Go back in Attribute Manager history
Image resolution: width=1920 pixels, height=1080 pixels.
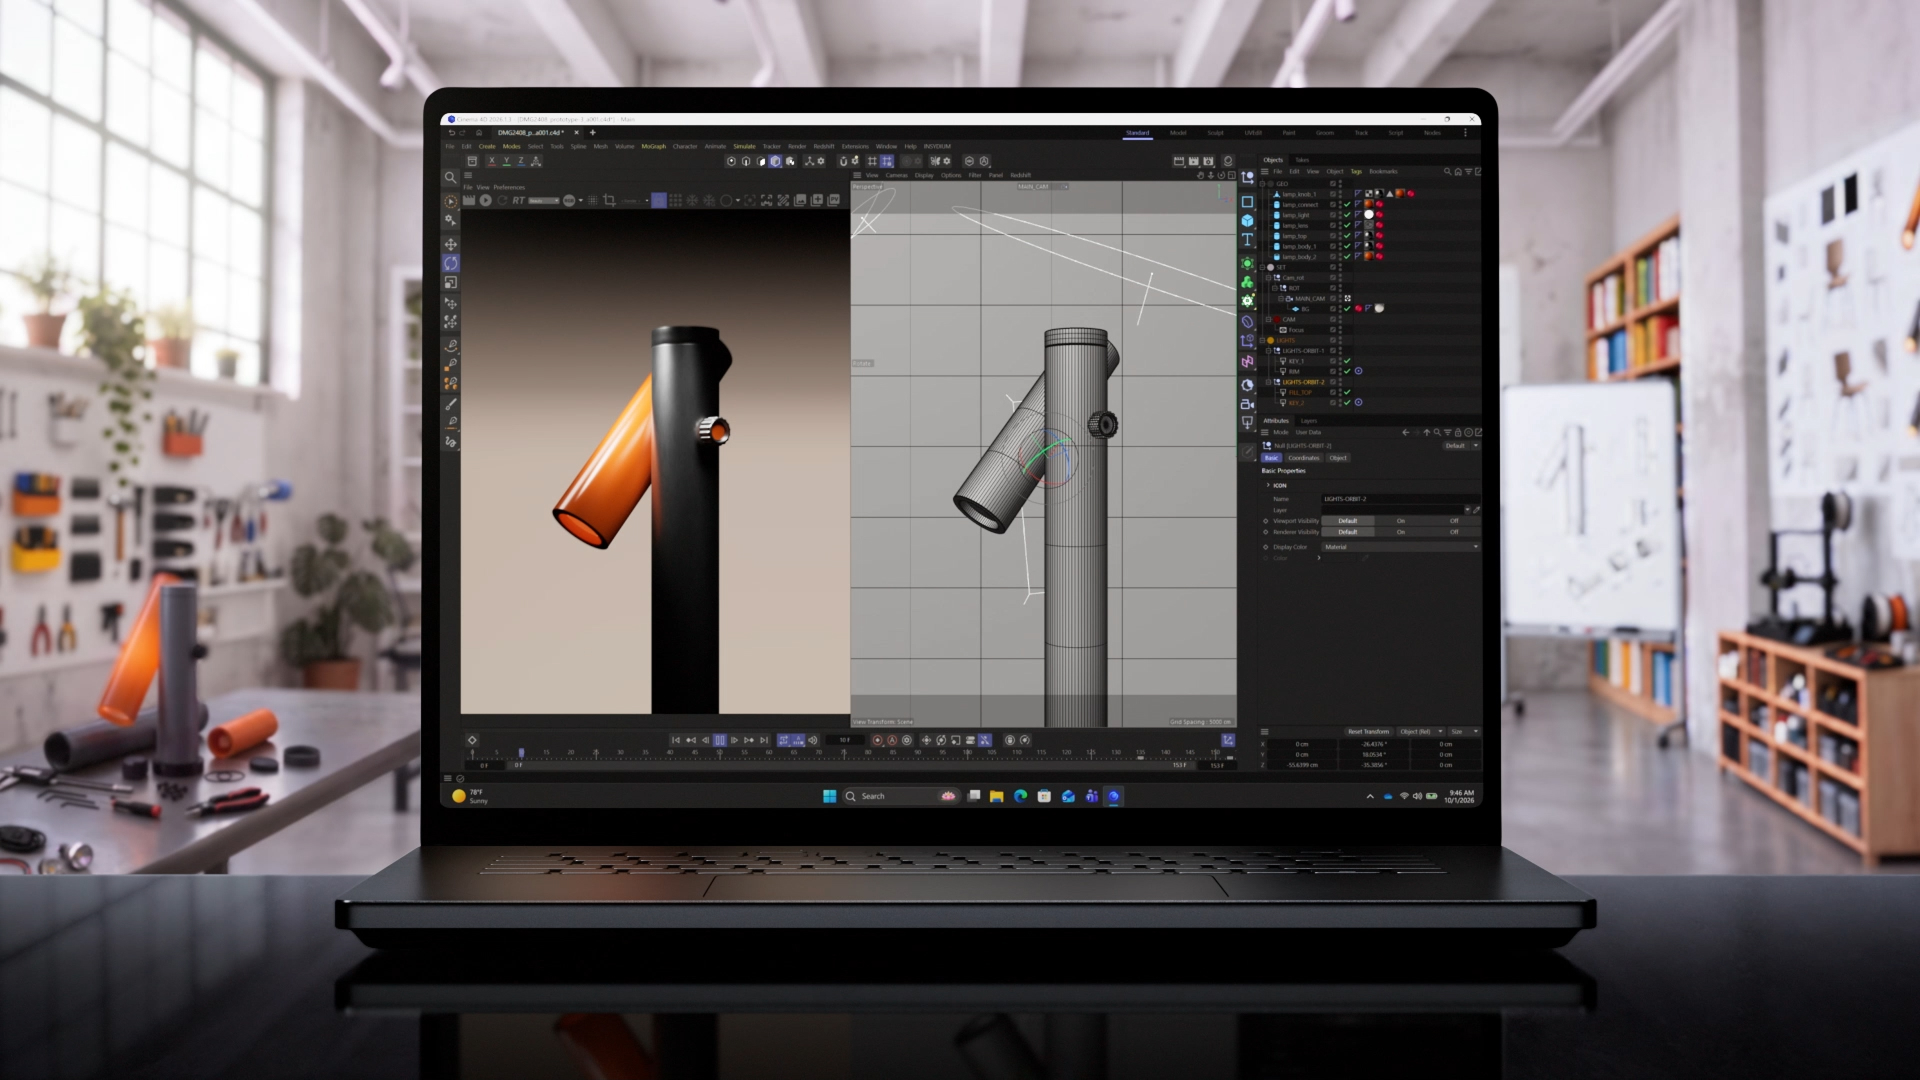coord(1405,432)
